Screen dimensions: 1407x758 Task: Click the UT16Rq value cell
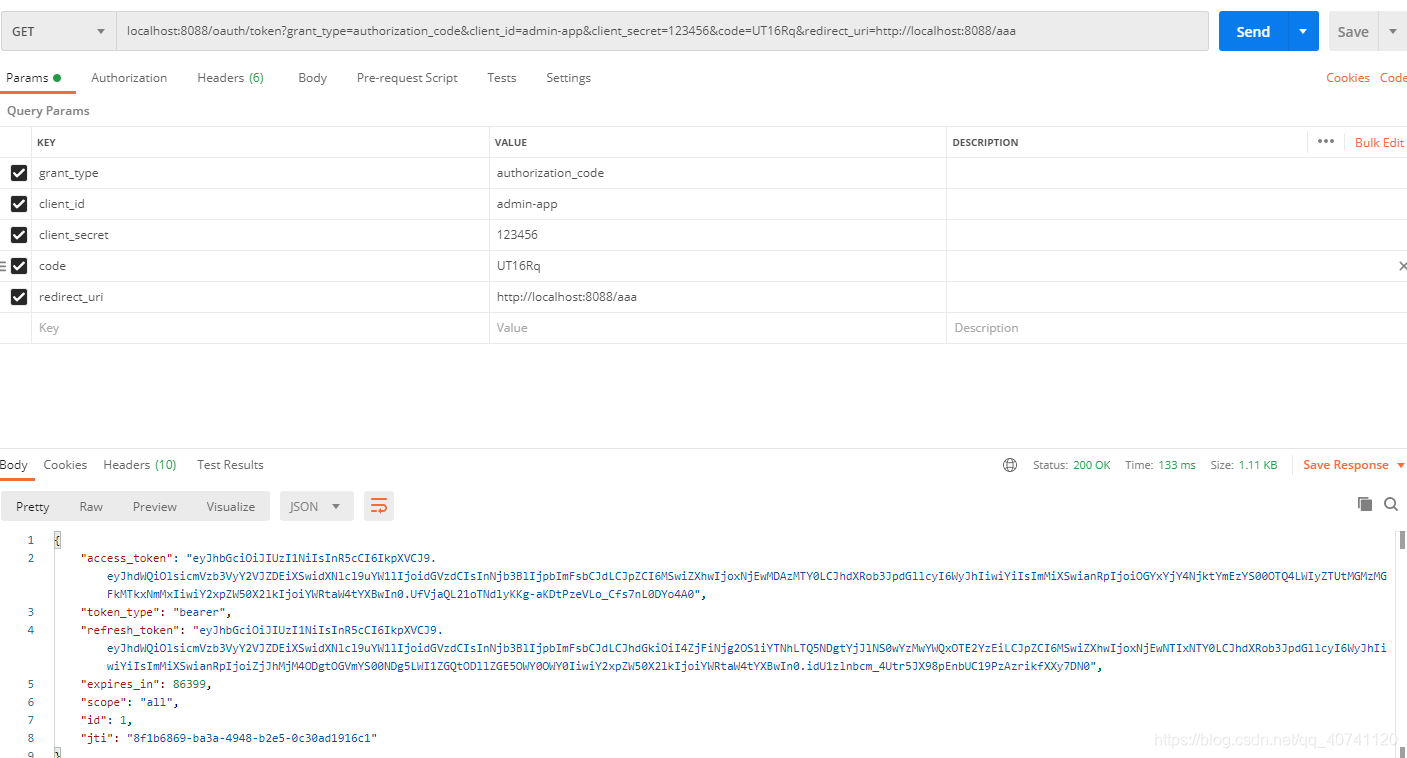[718, 266]
